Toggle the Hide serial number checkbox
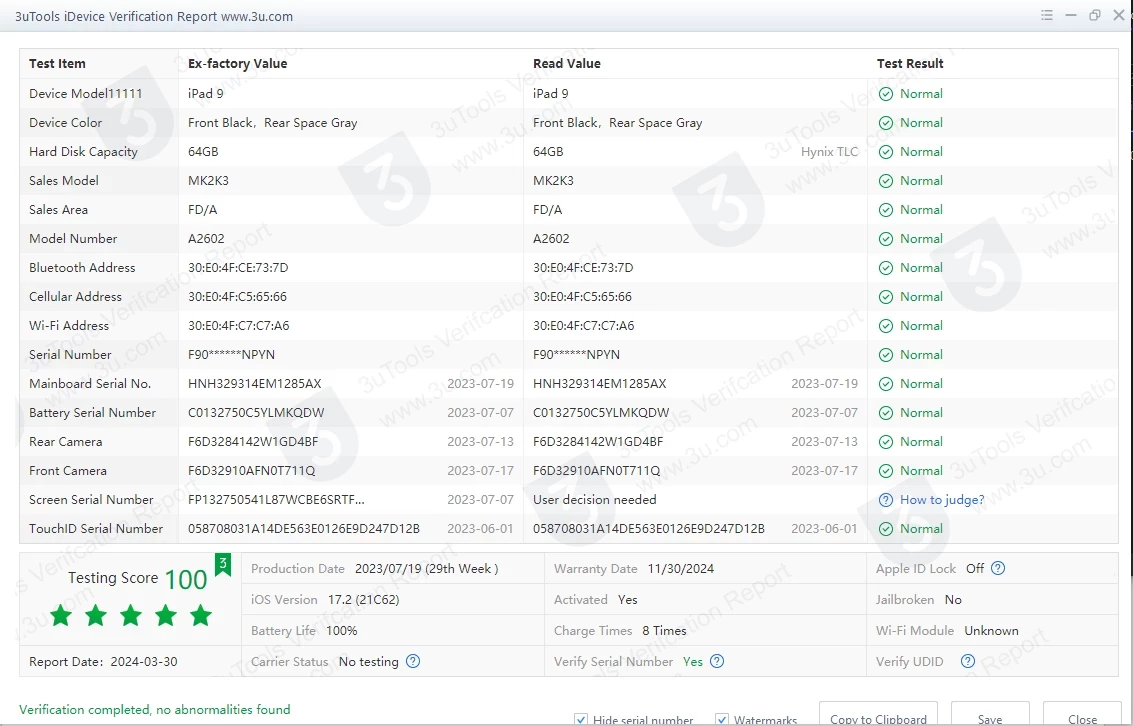 (580, 719)
